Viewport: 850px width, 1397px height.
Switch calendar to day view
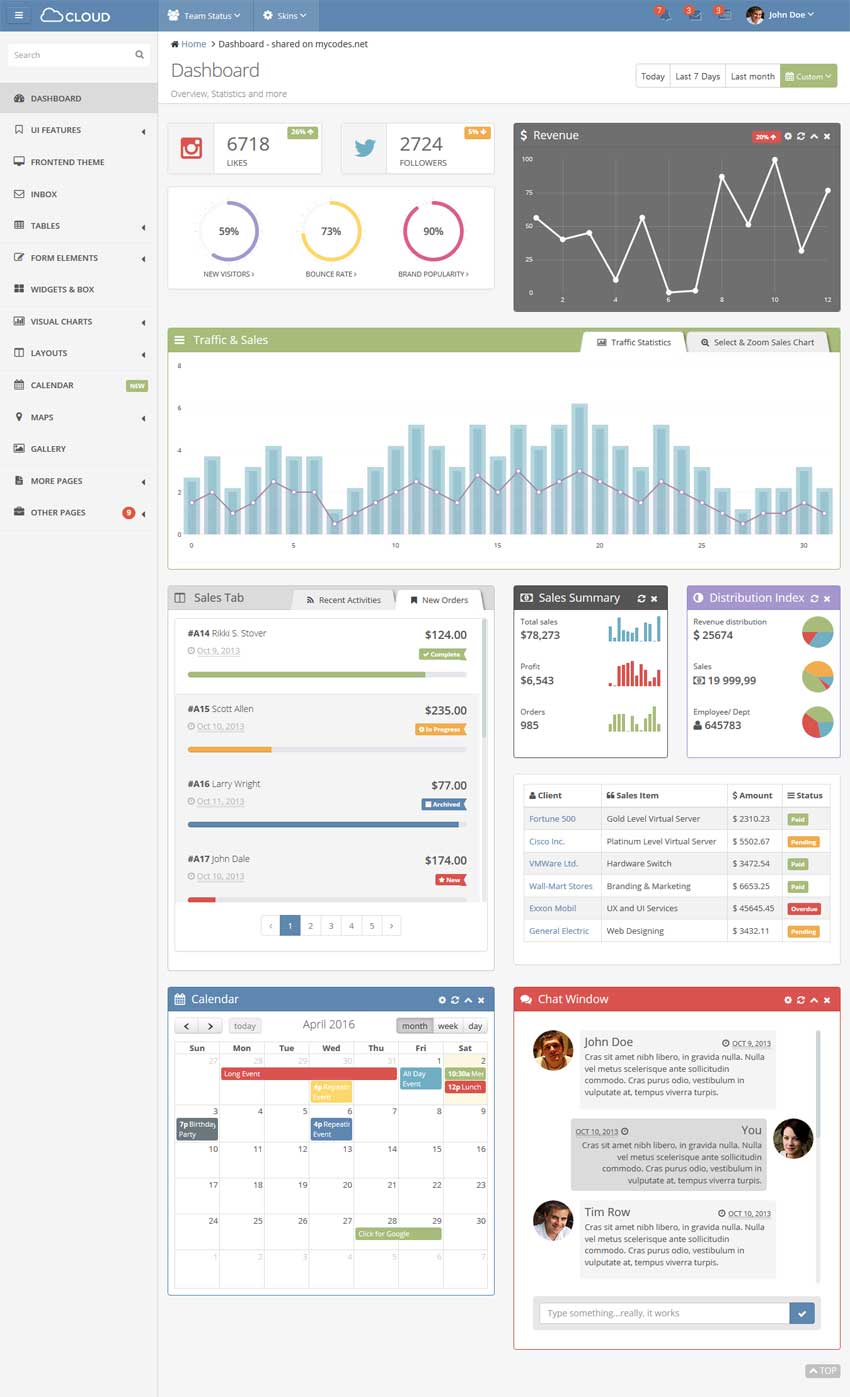click(475, 1026)
